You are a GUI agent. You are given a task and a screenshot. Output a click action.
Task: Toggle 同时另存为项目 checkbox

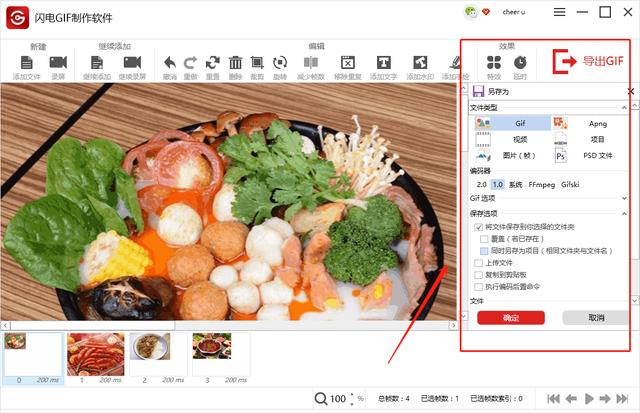tap(484, 251)
